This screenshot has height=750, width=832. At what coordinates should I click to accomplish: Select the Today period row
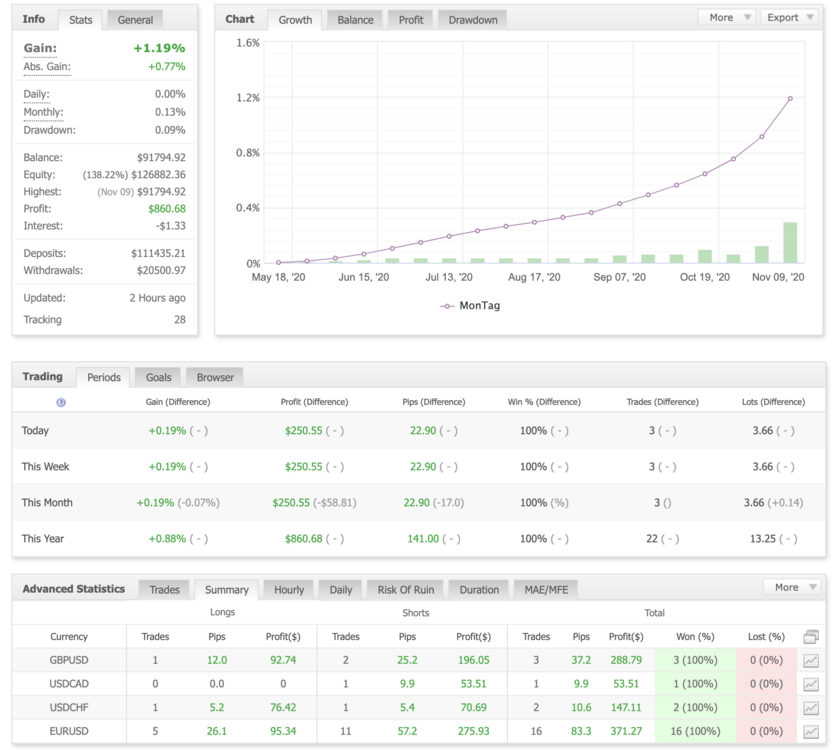point(419,430)
